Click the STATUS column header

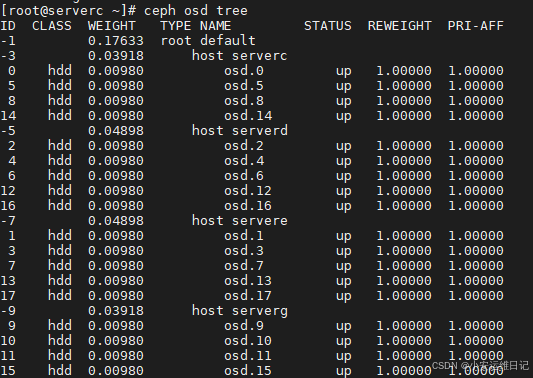(328, 26)
